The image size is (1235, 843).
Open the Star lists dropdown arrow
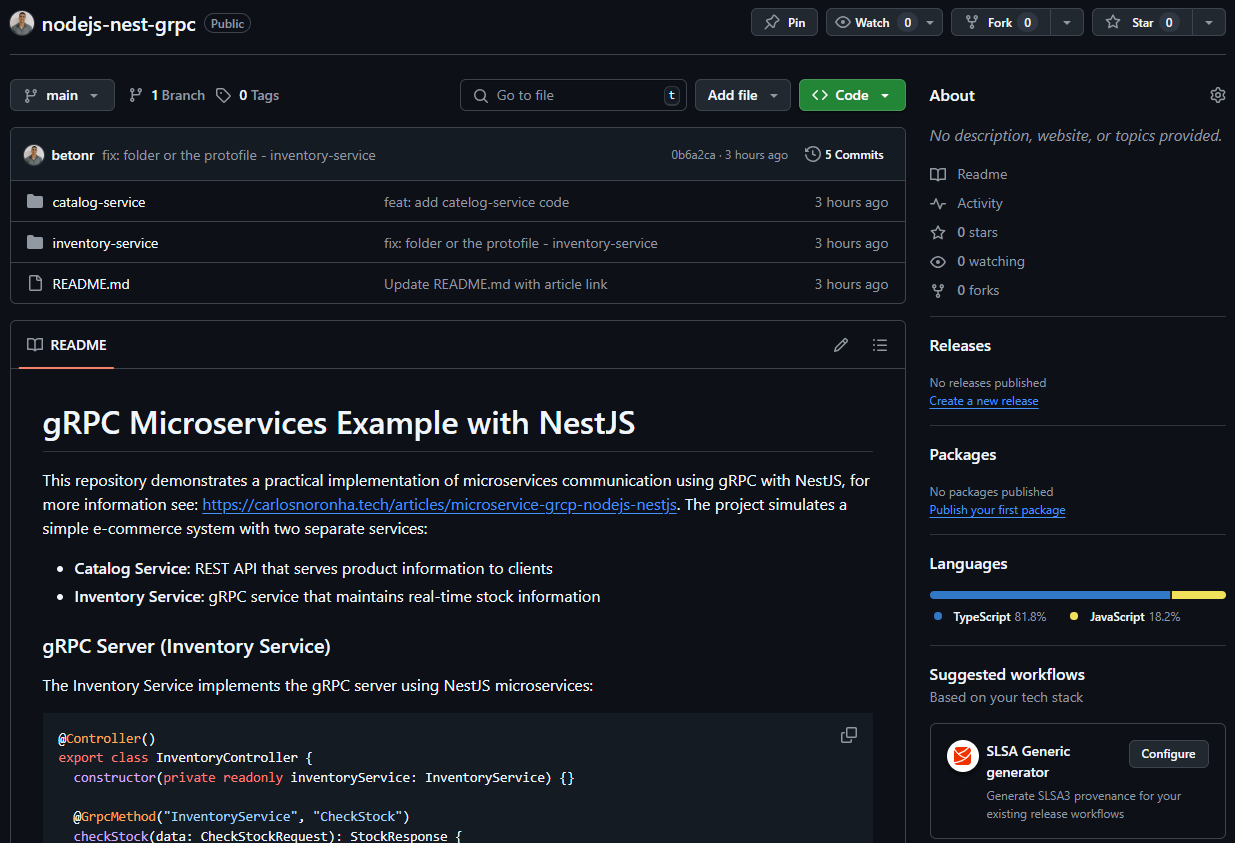pos(1209,22)
